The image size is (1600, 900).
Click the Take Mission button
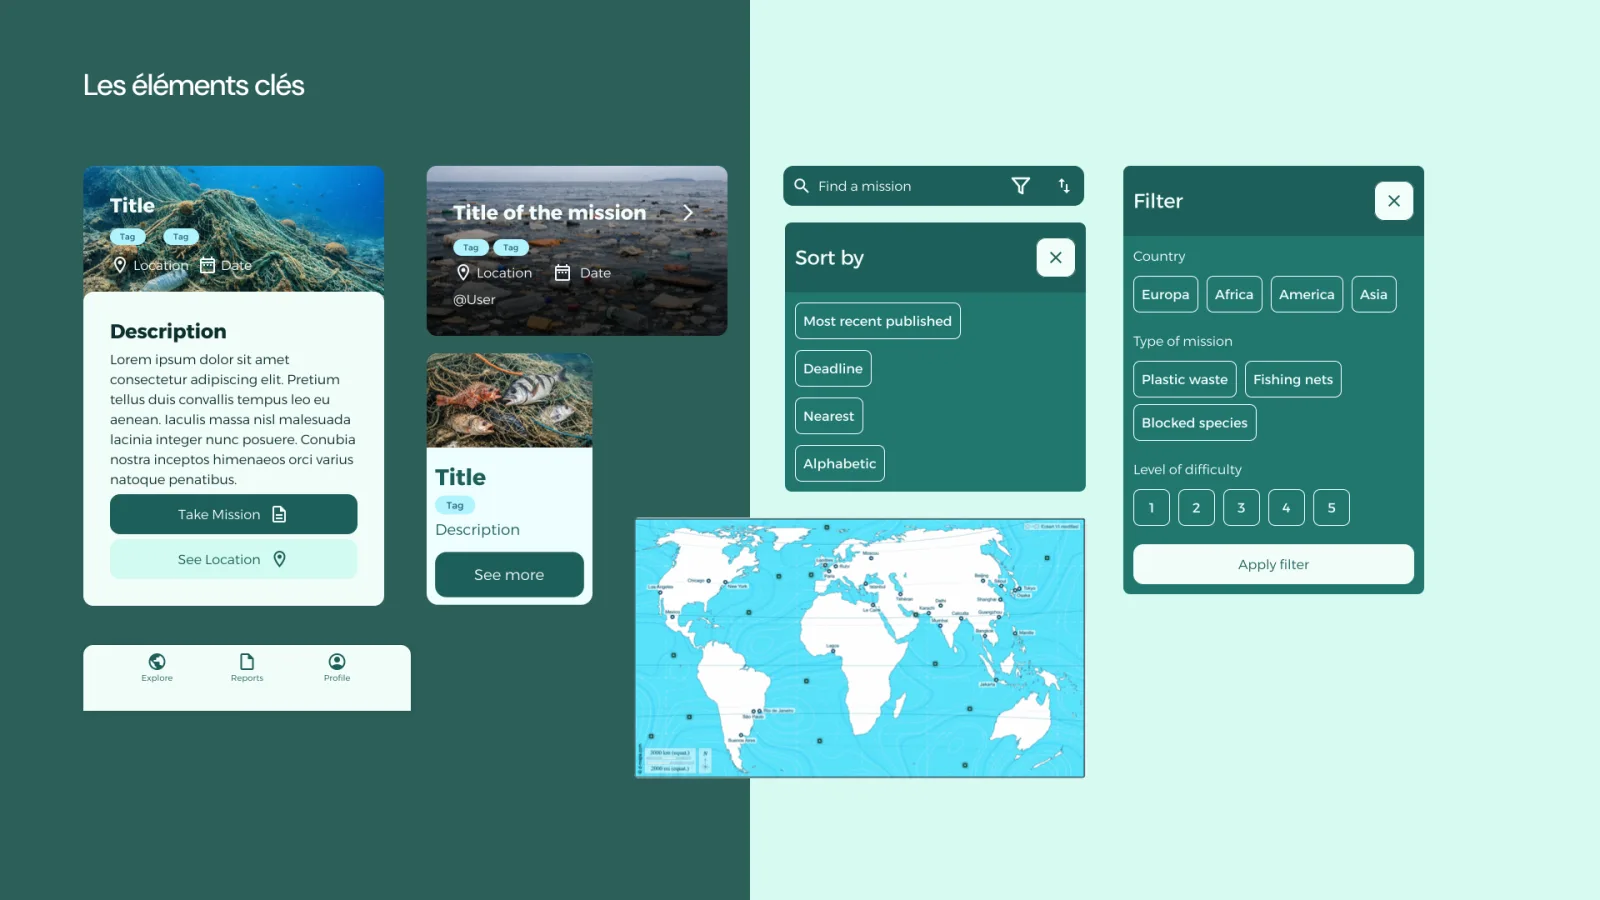(233, 514)
